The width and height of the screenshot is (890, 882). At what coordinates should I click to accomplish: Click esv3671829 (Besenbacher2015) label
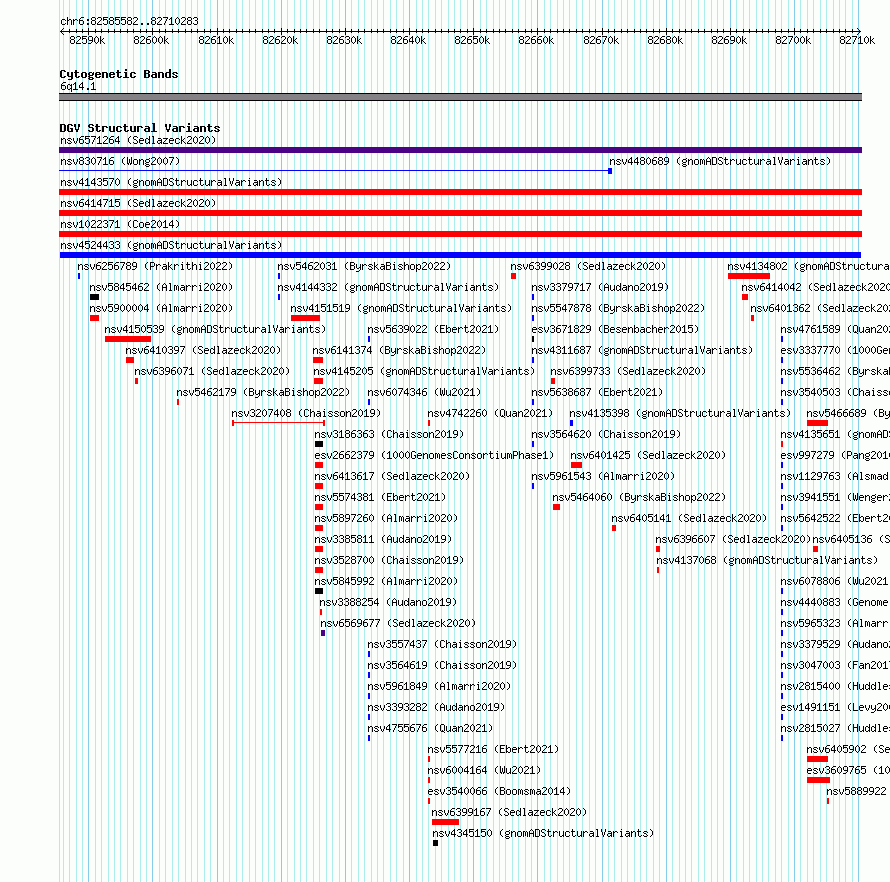pyautogui.click(x=615, y=329)
